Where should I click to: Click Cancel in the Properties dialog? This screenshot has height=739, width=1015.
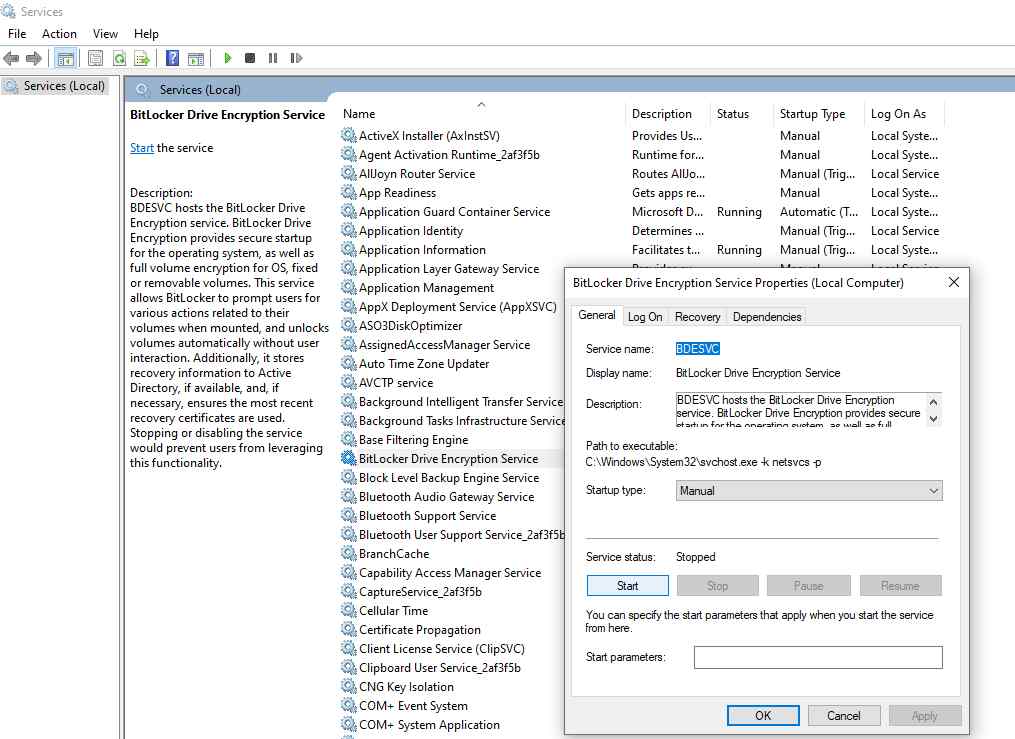pyautogui.click(x=843, y=715)
